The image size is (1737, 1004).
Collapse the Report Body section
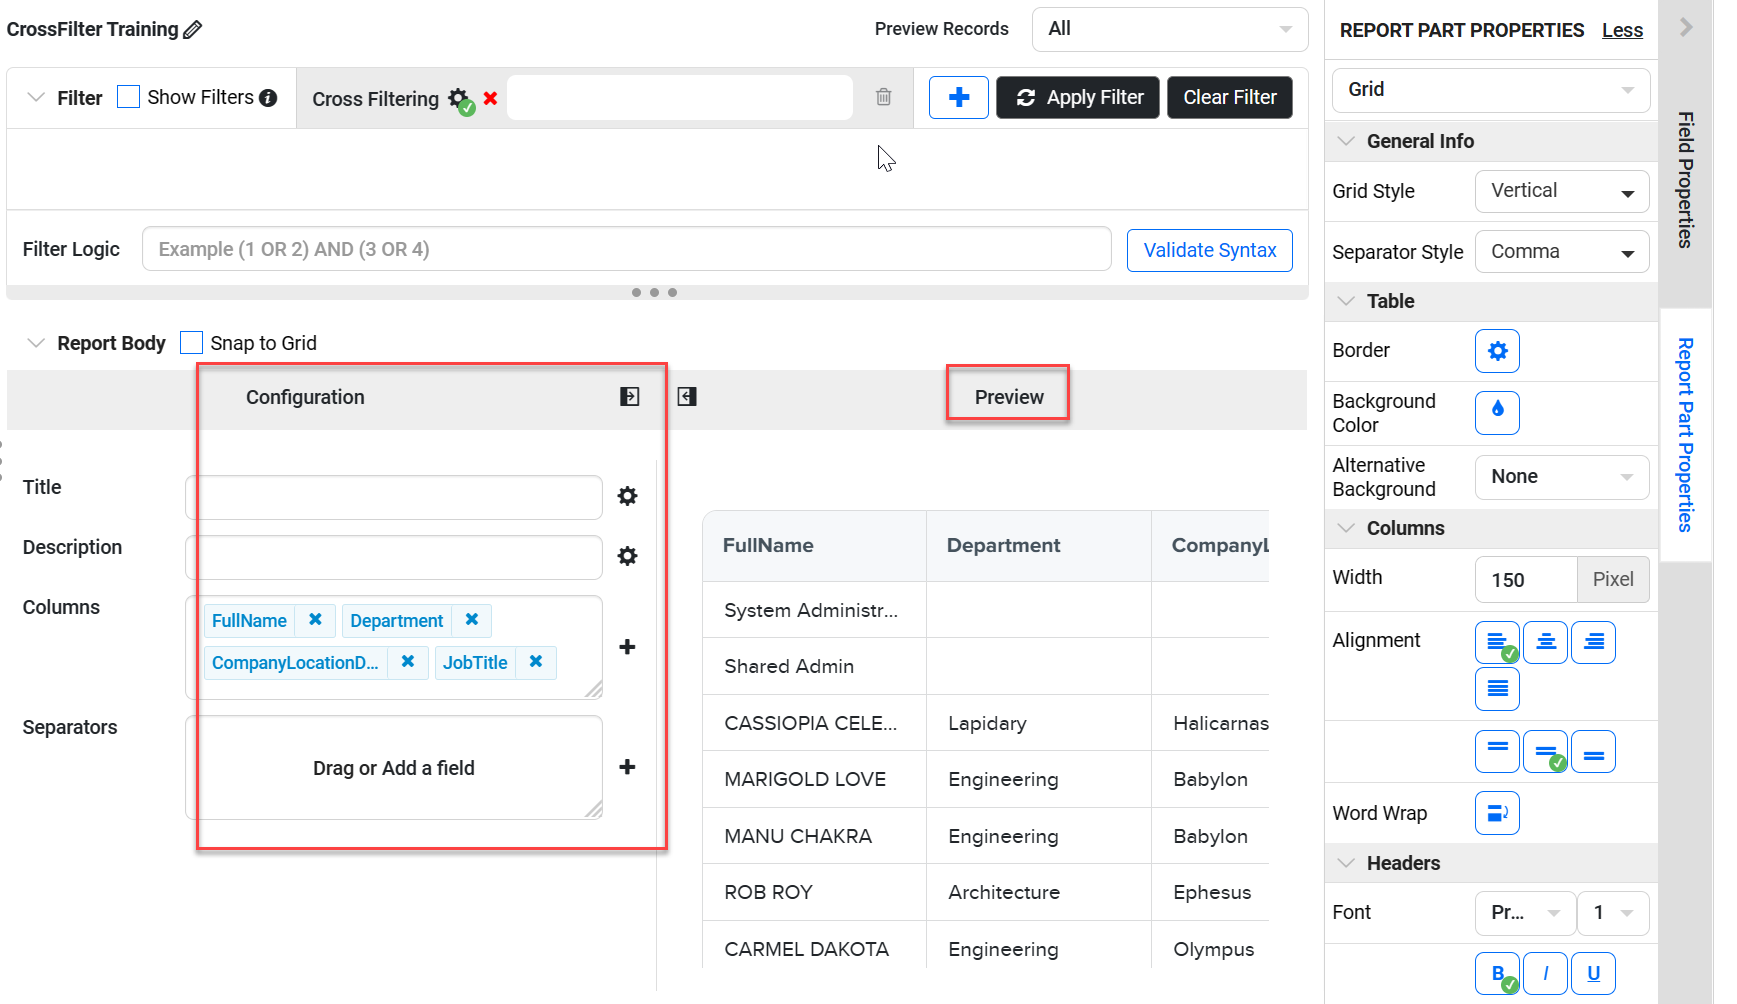tap(36, 343)
